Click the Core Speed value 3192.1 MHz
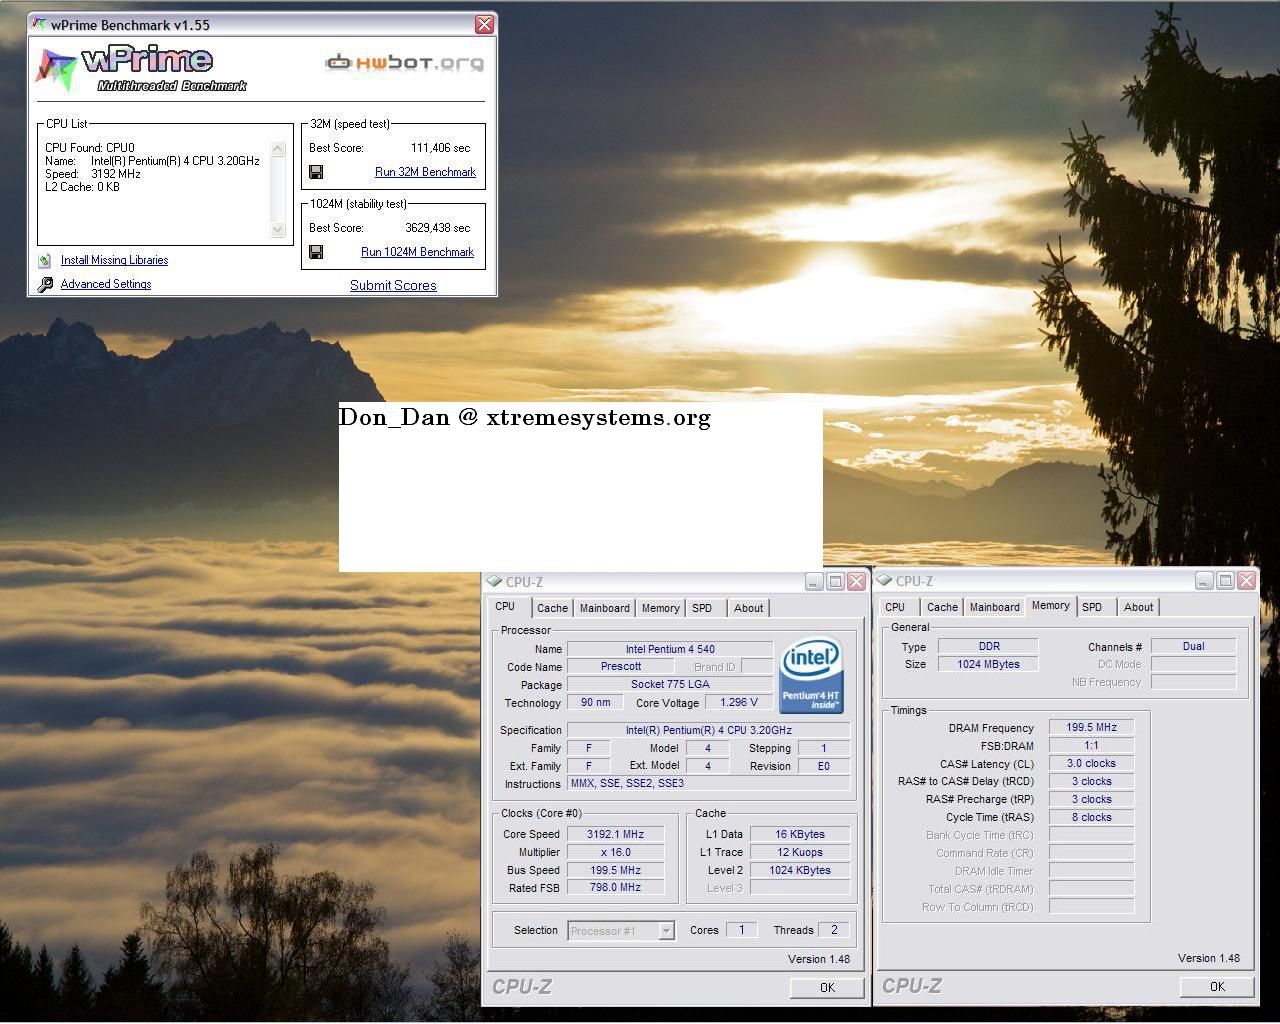Image resolution: width=1280 pixels, height=1024 pixels. click(x=615, y=834)
